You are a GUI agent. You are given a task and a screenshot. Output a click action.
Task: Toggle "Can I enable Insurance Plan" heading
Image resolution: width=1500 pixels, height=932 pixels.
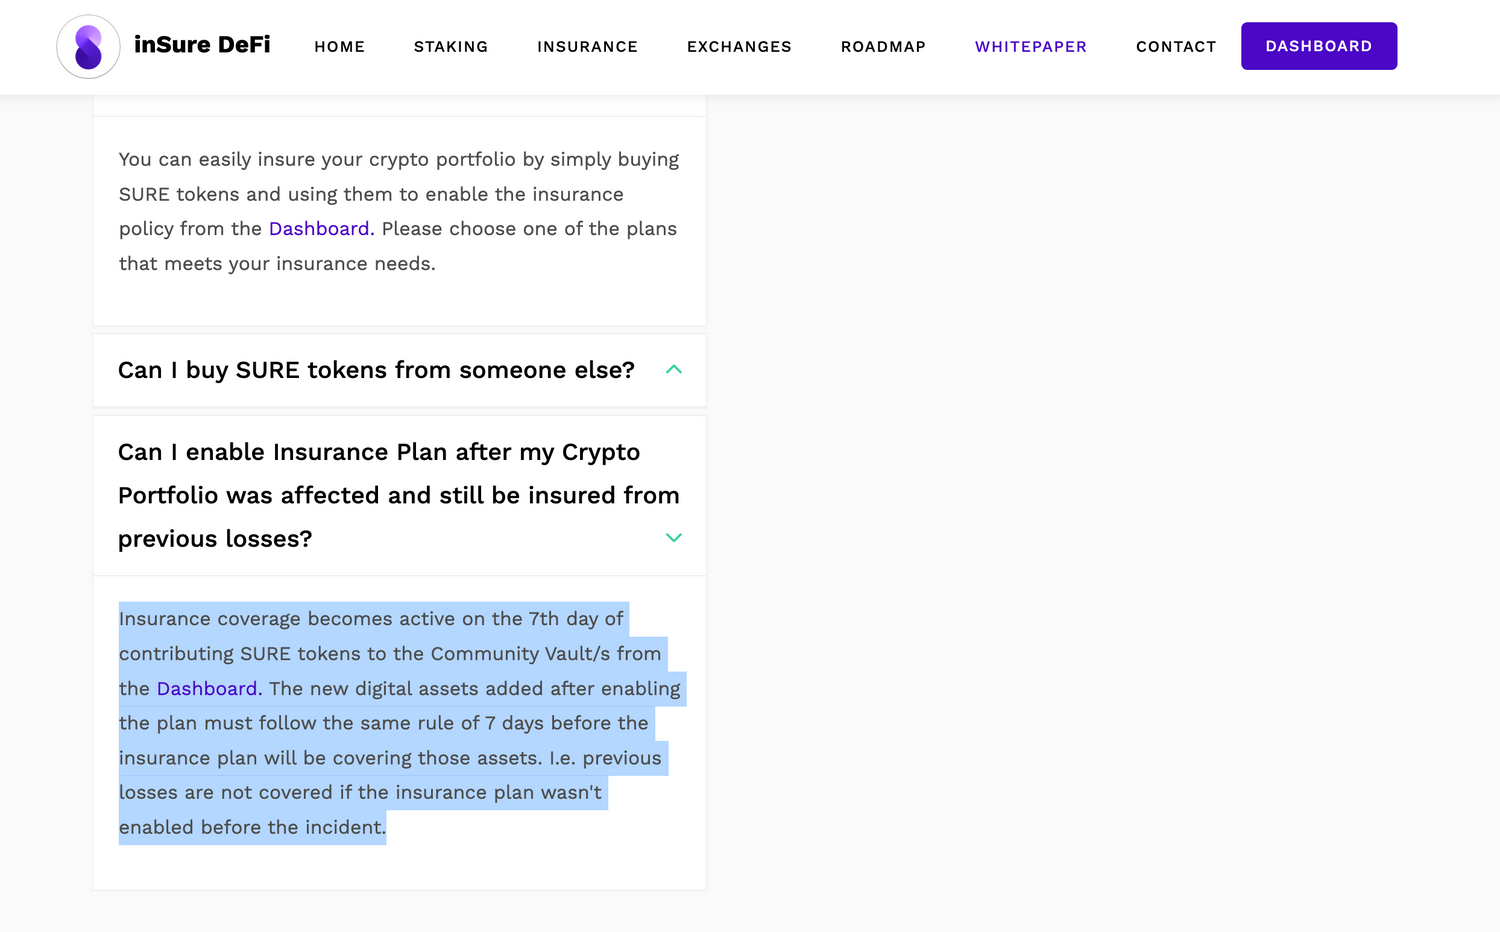(x=378, y=495)
